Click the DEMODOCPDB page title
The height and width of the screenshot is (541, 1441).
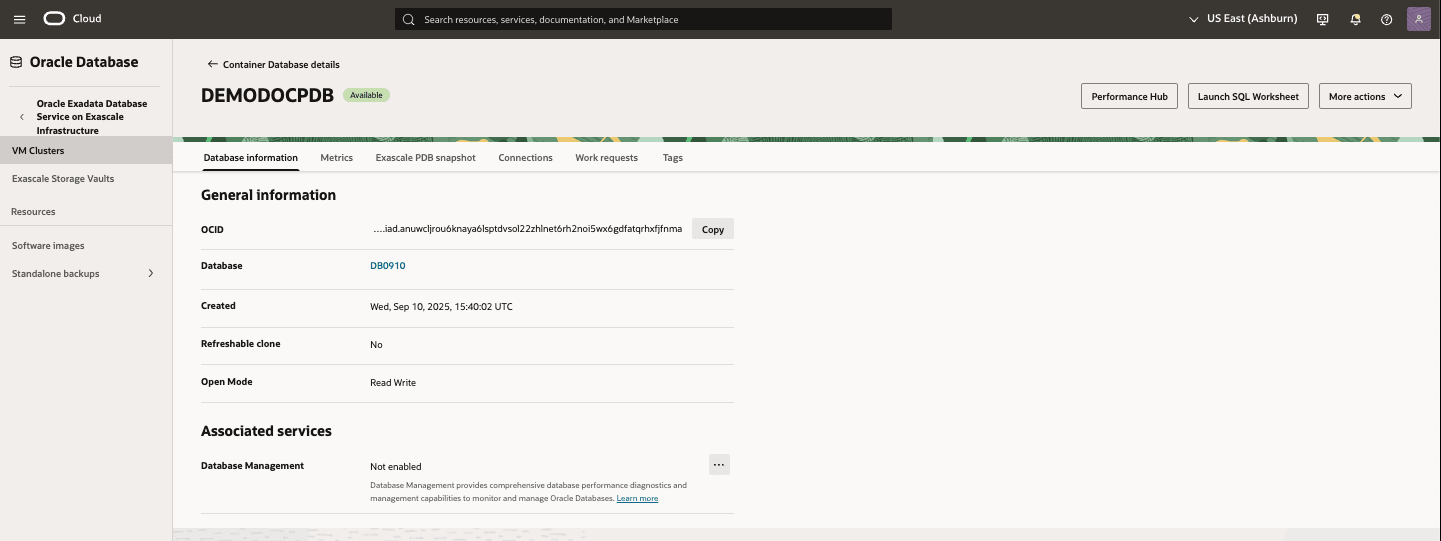coord(267,95)
